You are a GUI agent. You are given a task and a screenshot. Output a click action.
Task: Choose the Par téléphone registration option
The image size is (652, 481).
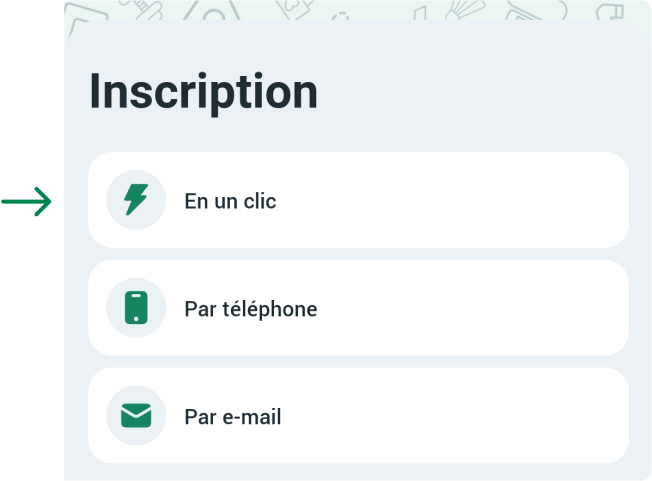pos(358,308)
